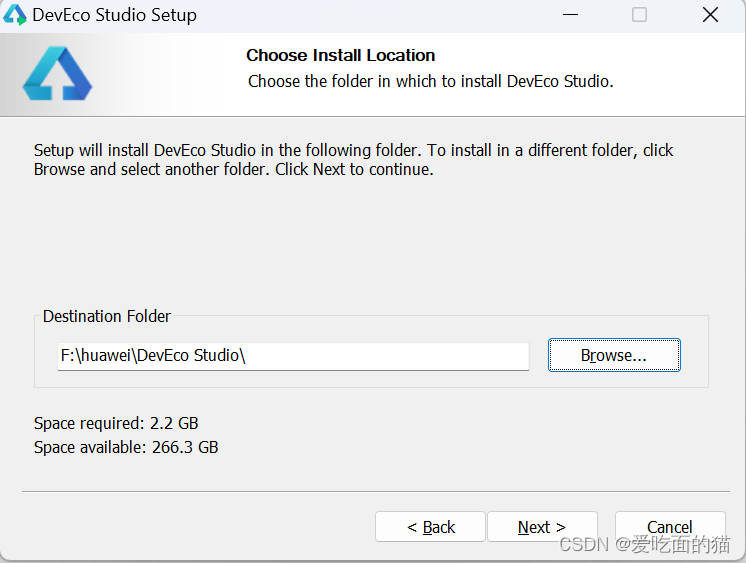Return with the < Back button

430,527
